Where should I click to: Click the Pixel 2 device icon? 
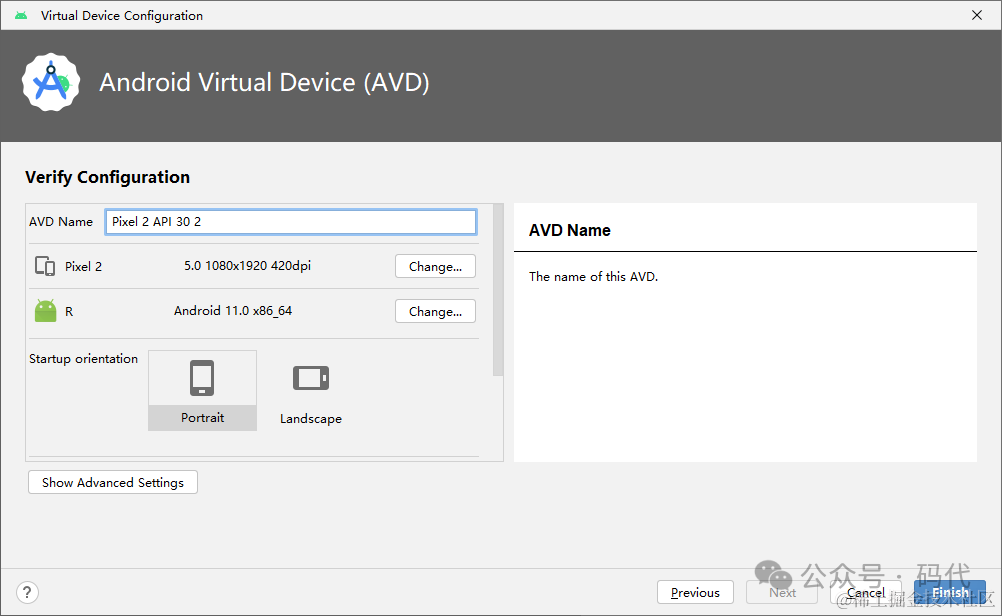coord(45,266)
